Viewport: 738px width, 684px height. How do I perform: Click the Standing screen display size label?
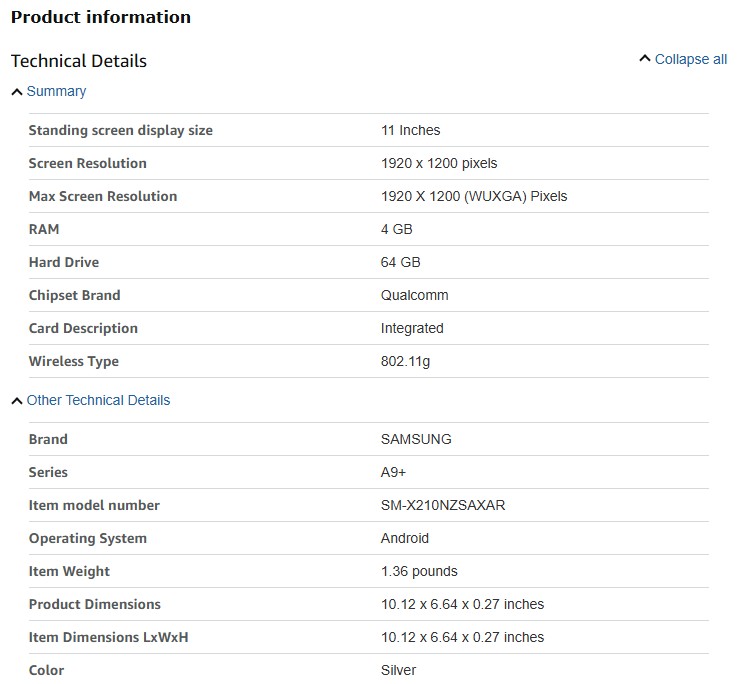[x=121, y=131]
